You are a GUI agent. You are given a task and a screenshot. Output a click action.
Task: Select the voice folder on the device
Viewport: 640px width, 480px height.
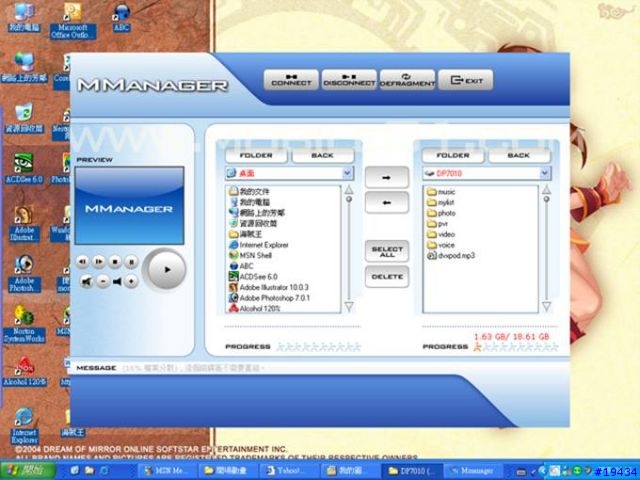click(441, 245)
